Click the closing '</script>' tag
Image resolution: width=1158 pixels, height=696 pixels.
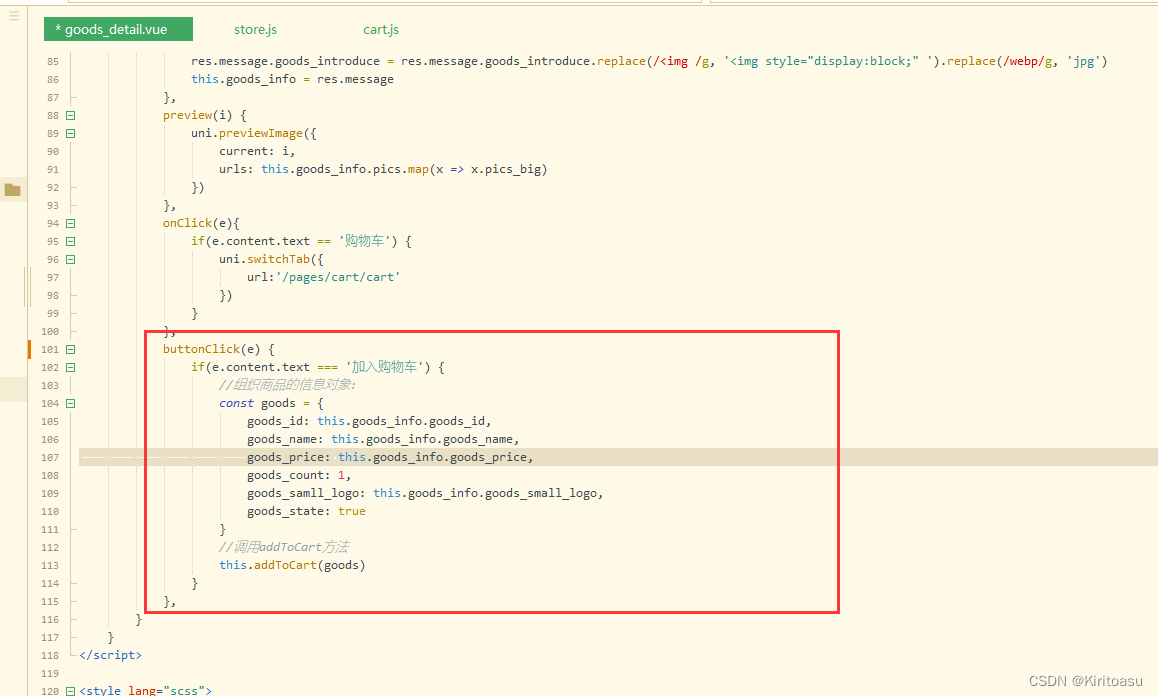[111, 655]
